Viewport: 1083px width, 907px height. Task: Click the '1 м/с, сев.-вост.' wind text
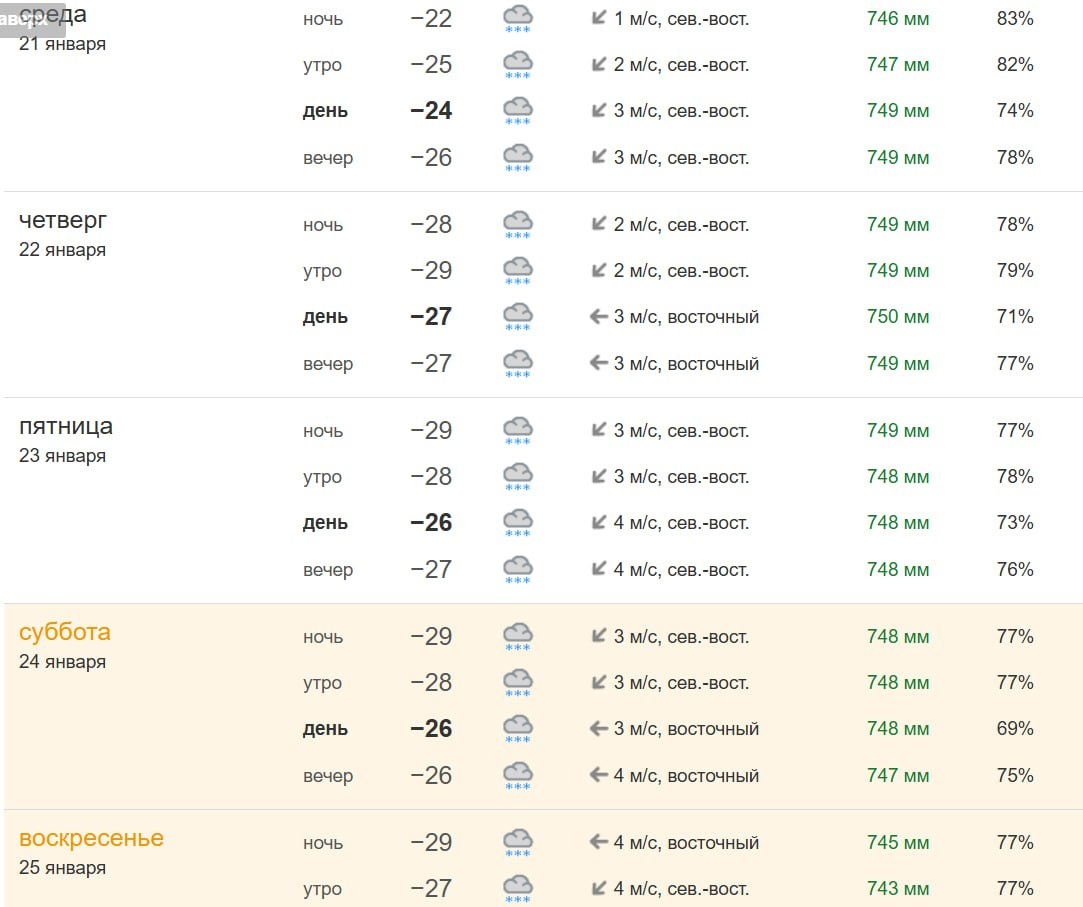point(682,19)
